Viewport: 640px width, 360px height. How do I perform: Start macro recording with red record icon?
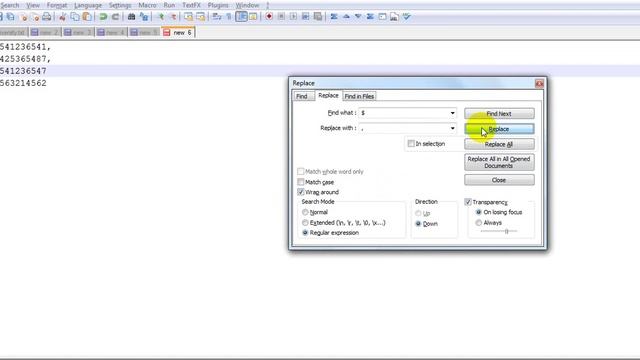tap(269, 17)
